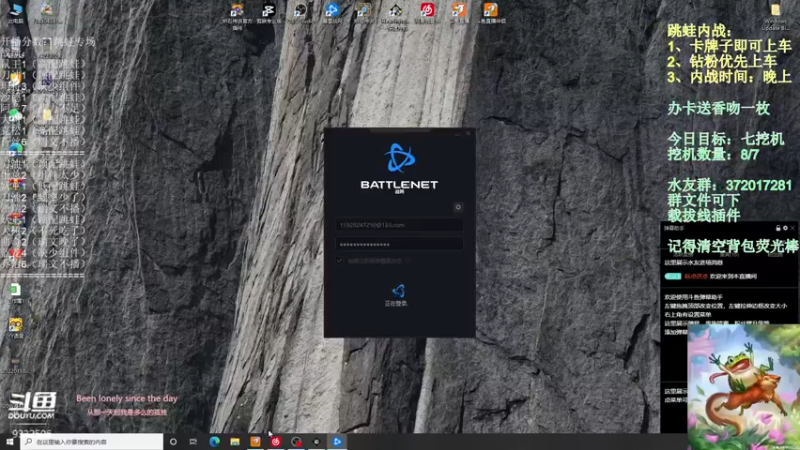Open the orange Douyu app on taskbar
The height and width of the screenshot is (450, 800).
point(255,442)
